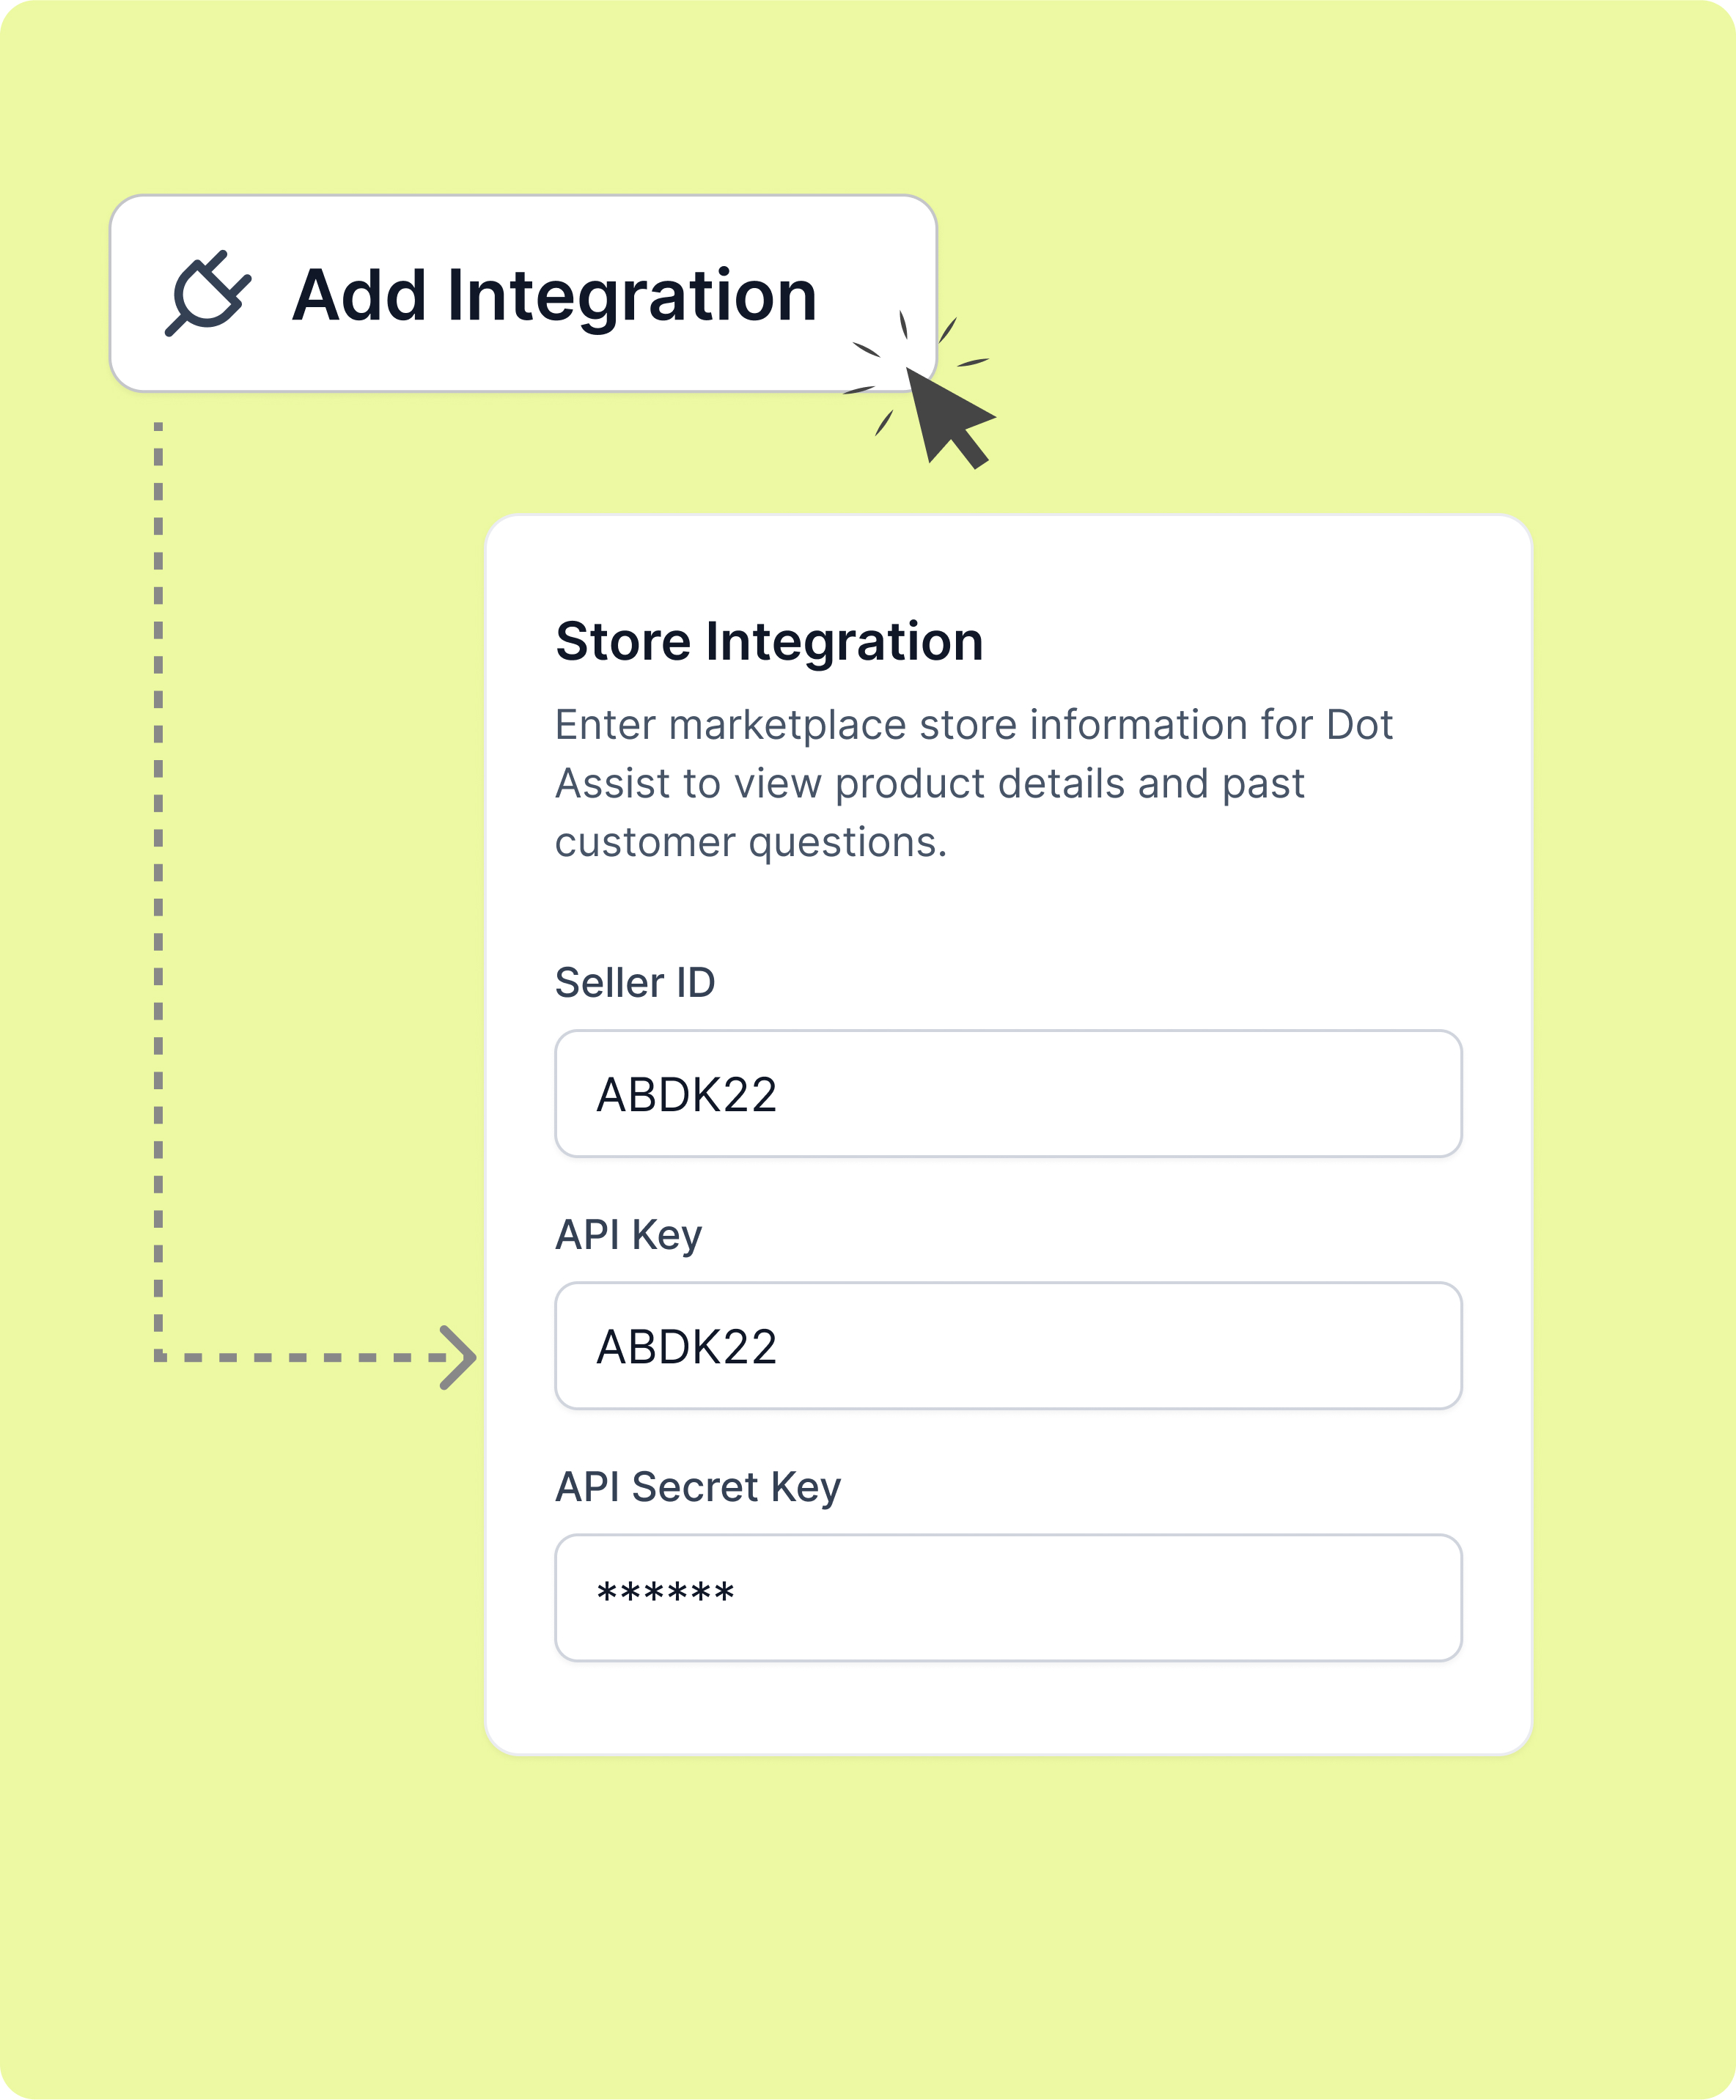Click the vertical dashed connector line

(158, 890)
